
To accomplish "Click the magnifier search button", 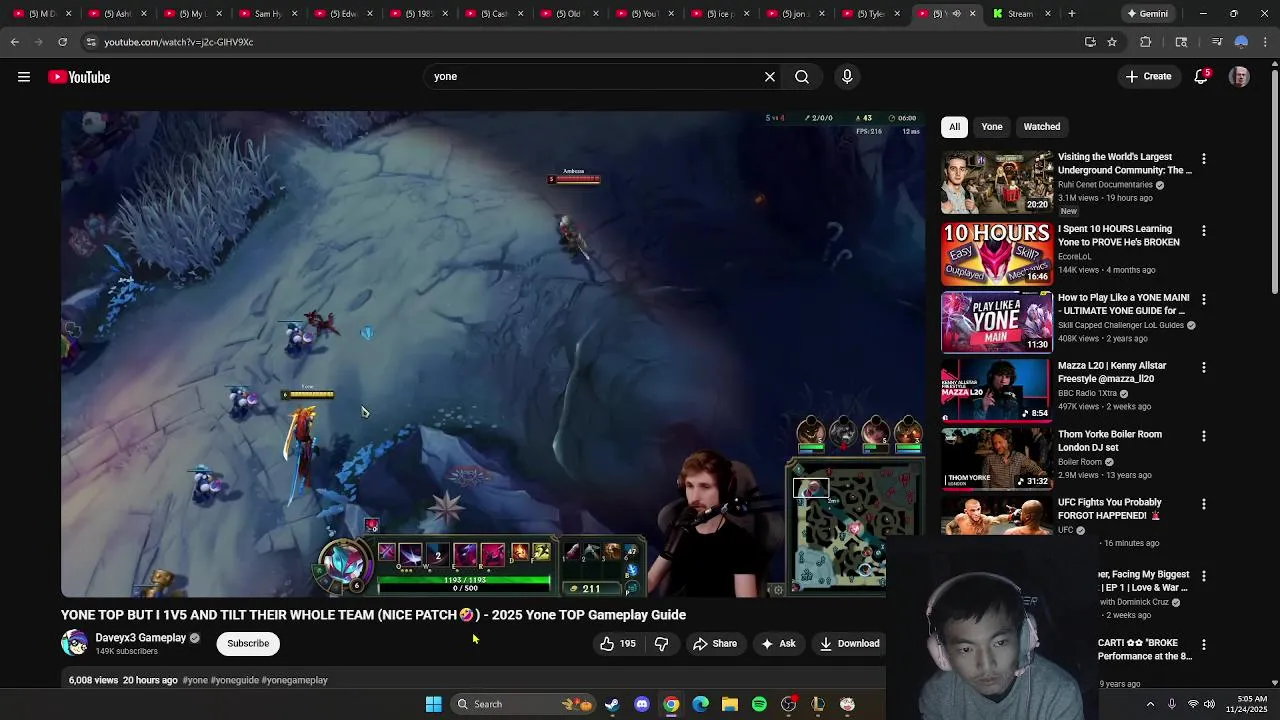I will tap(802, 77).
